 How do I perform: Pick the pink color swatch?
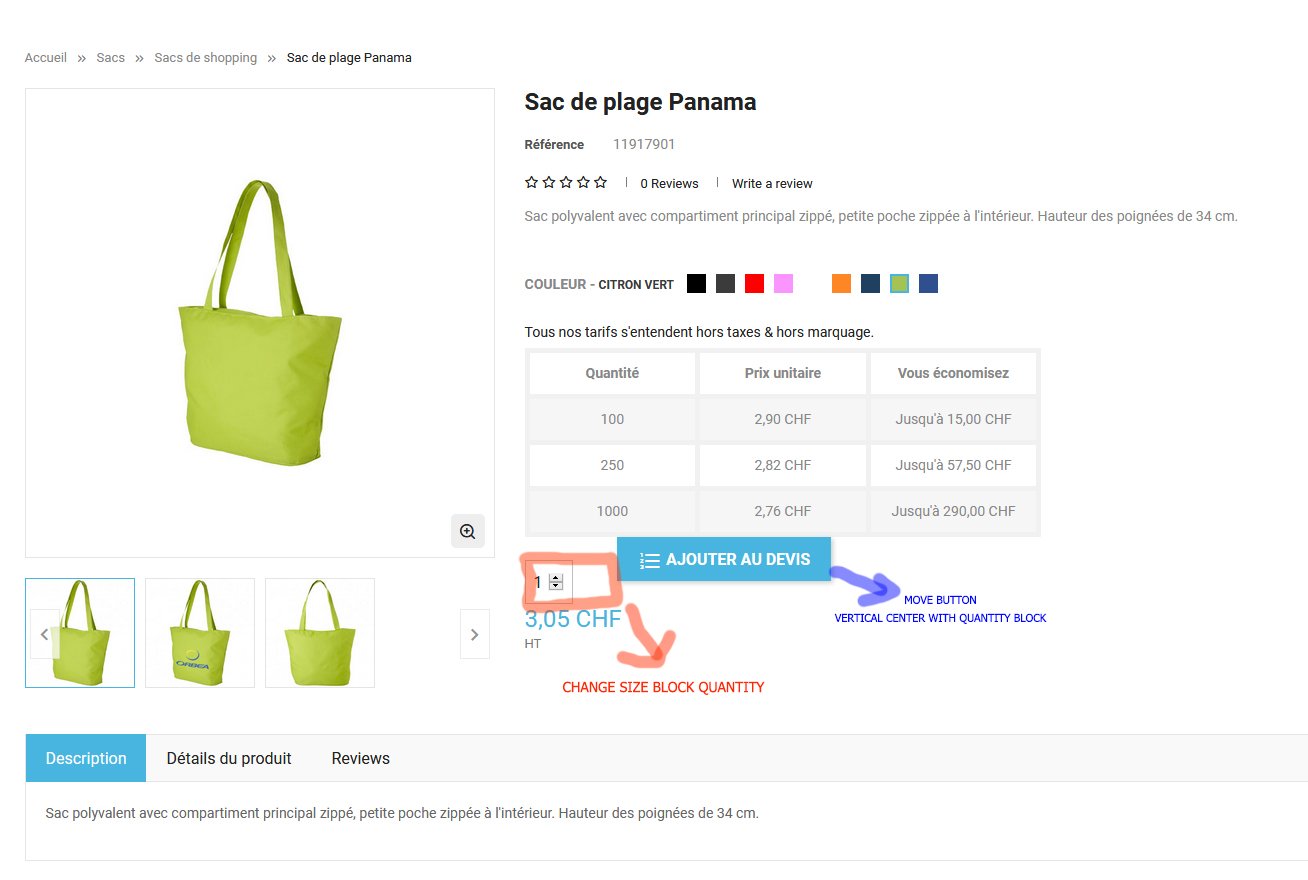pos(784,284)
